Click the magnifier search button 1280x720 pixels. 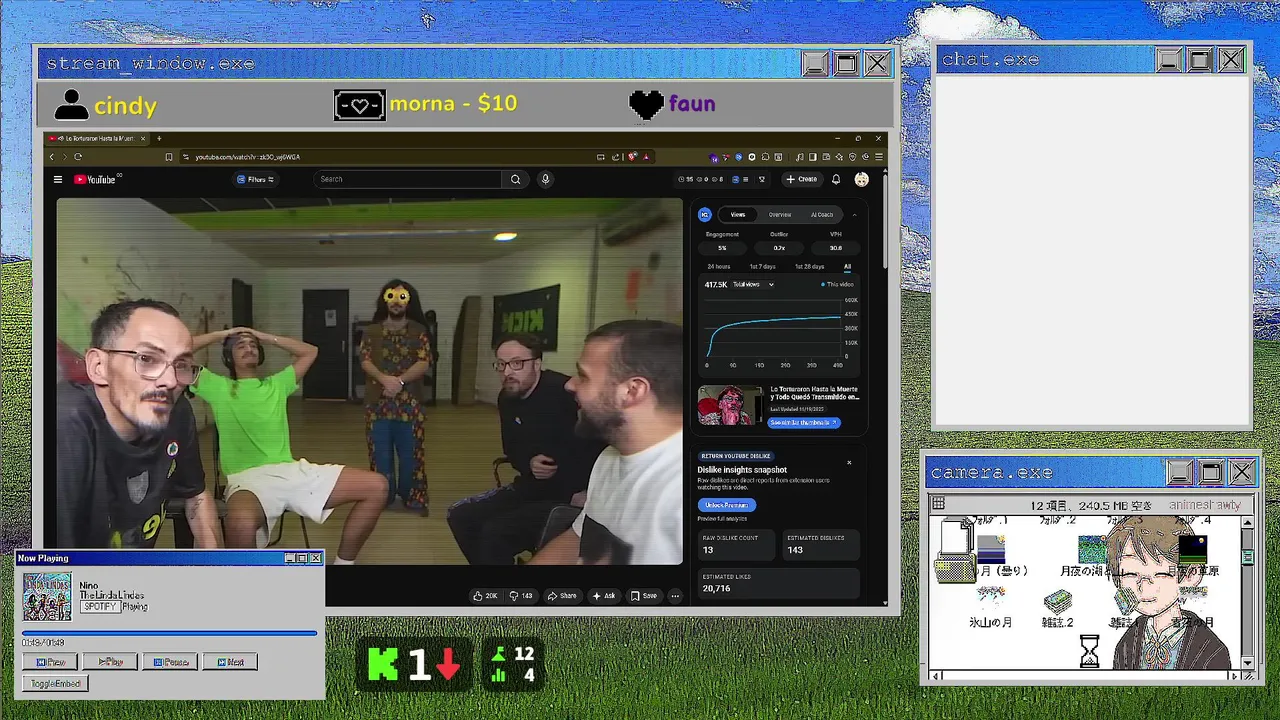515,180
